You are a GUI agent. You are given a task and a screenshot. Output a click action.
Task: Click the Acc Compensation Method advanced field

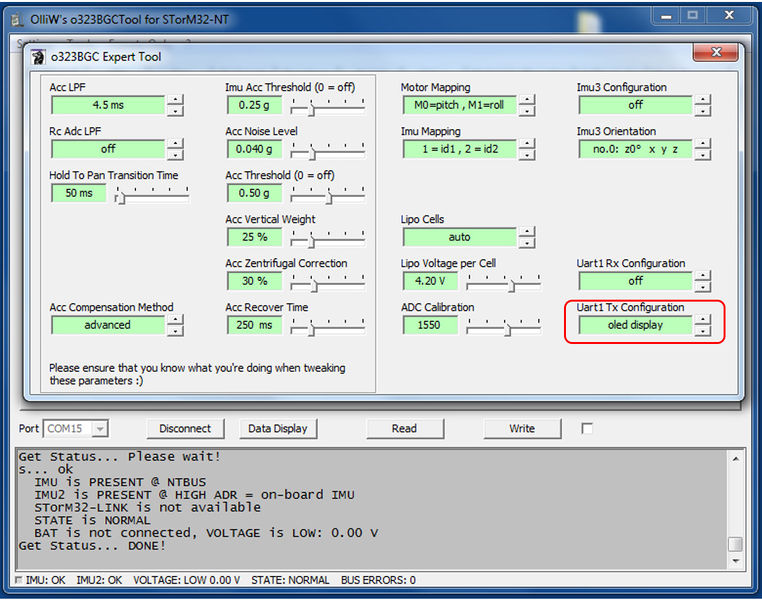tap(108, 325)
